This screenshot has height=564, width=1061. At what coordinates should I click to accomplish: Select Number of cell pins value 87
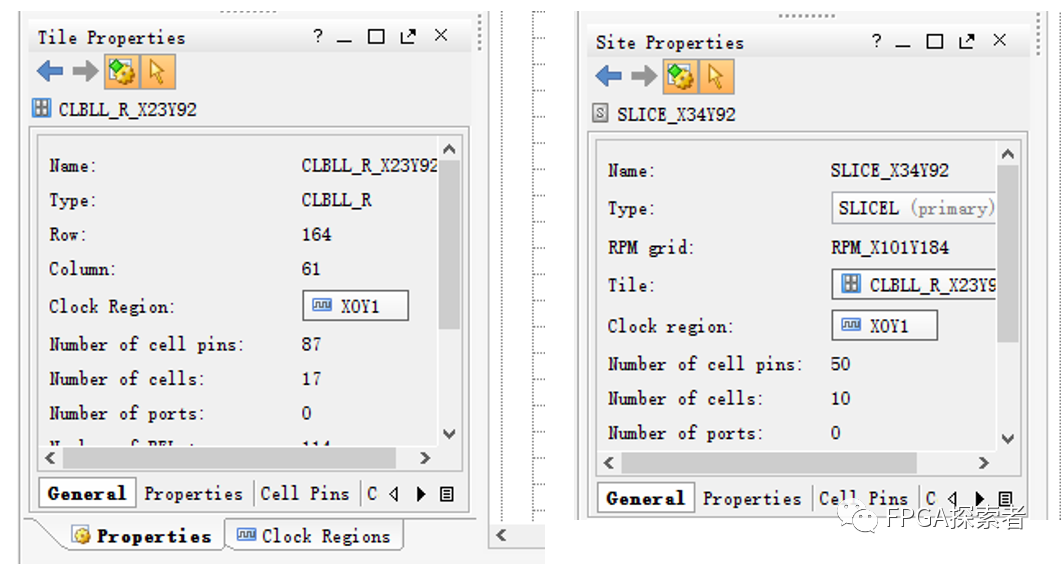(311, 344)
